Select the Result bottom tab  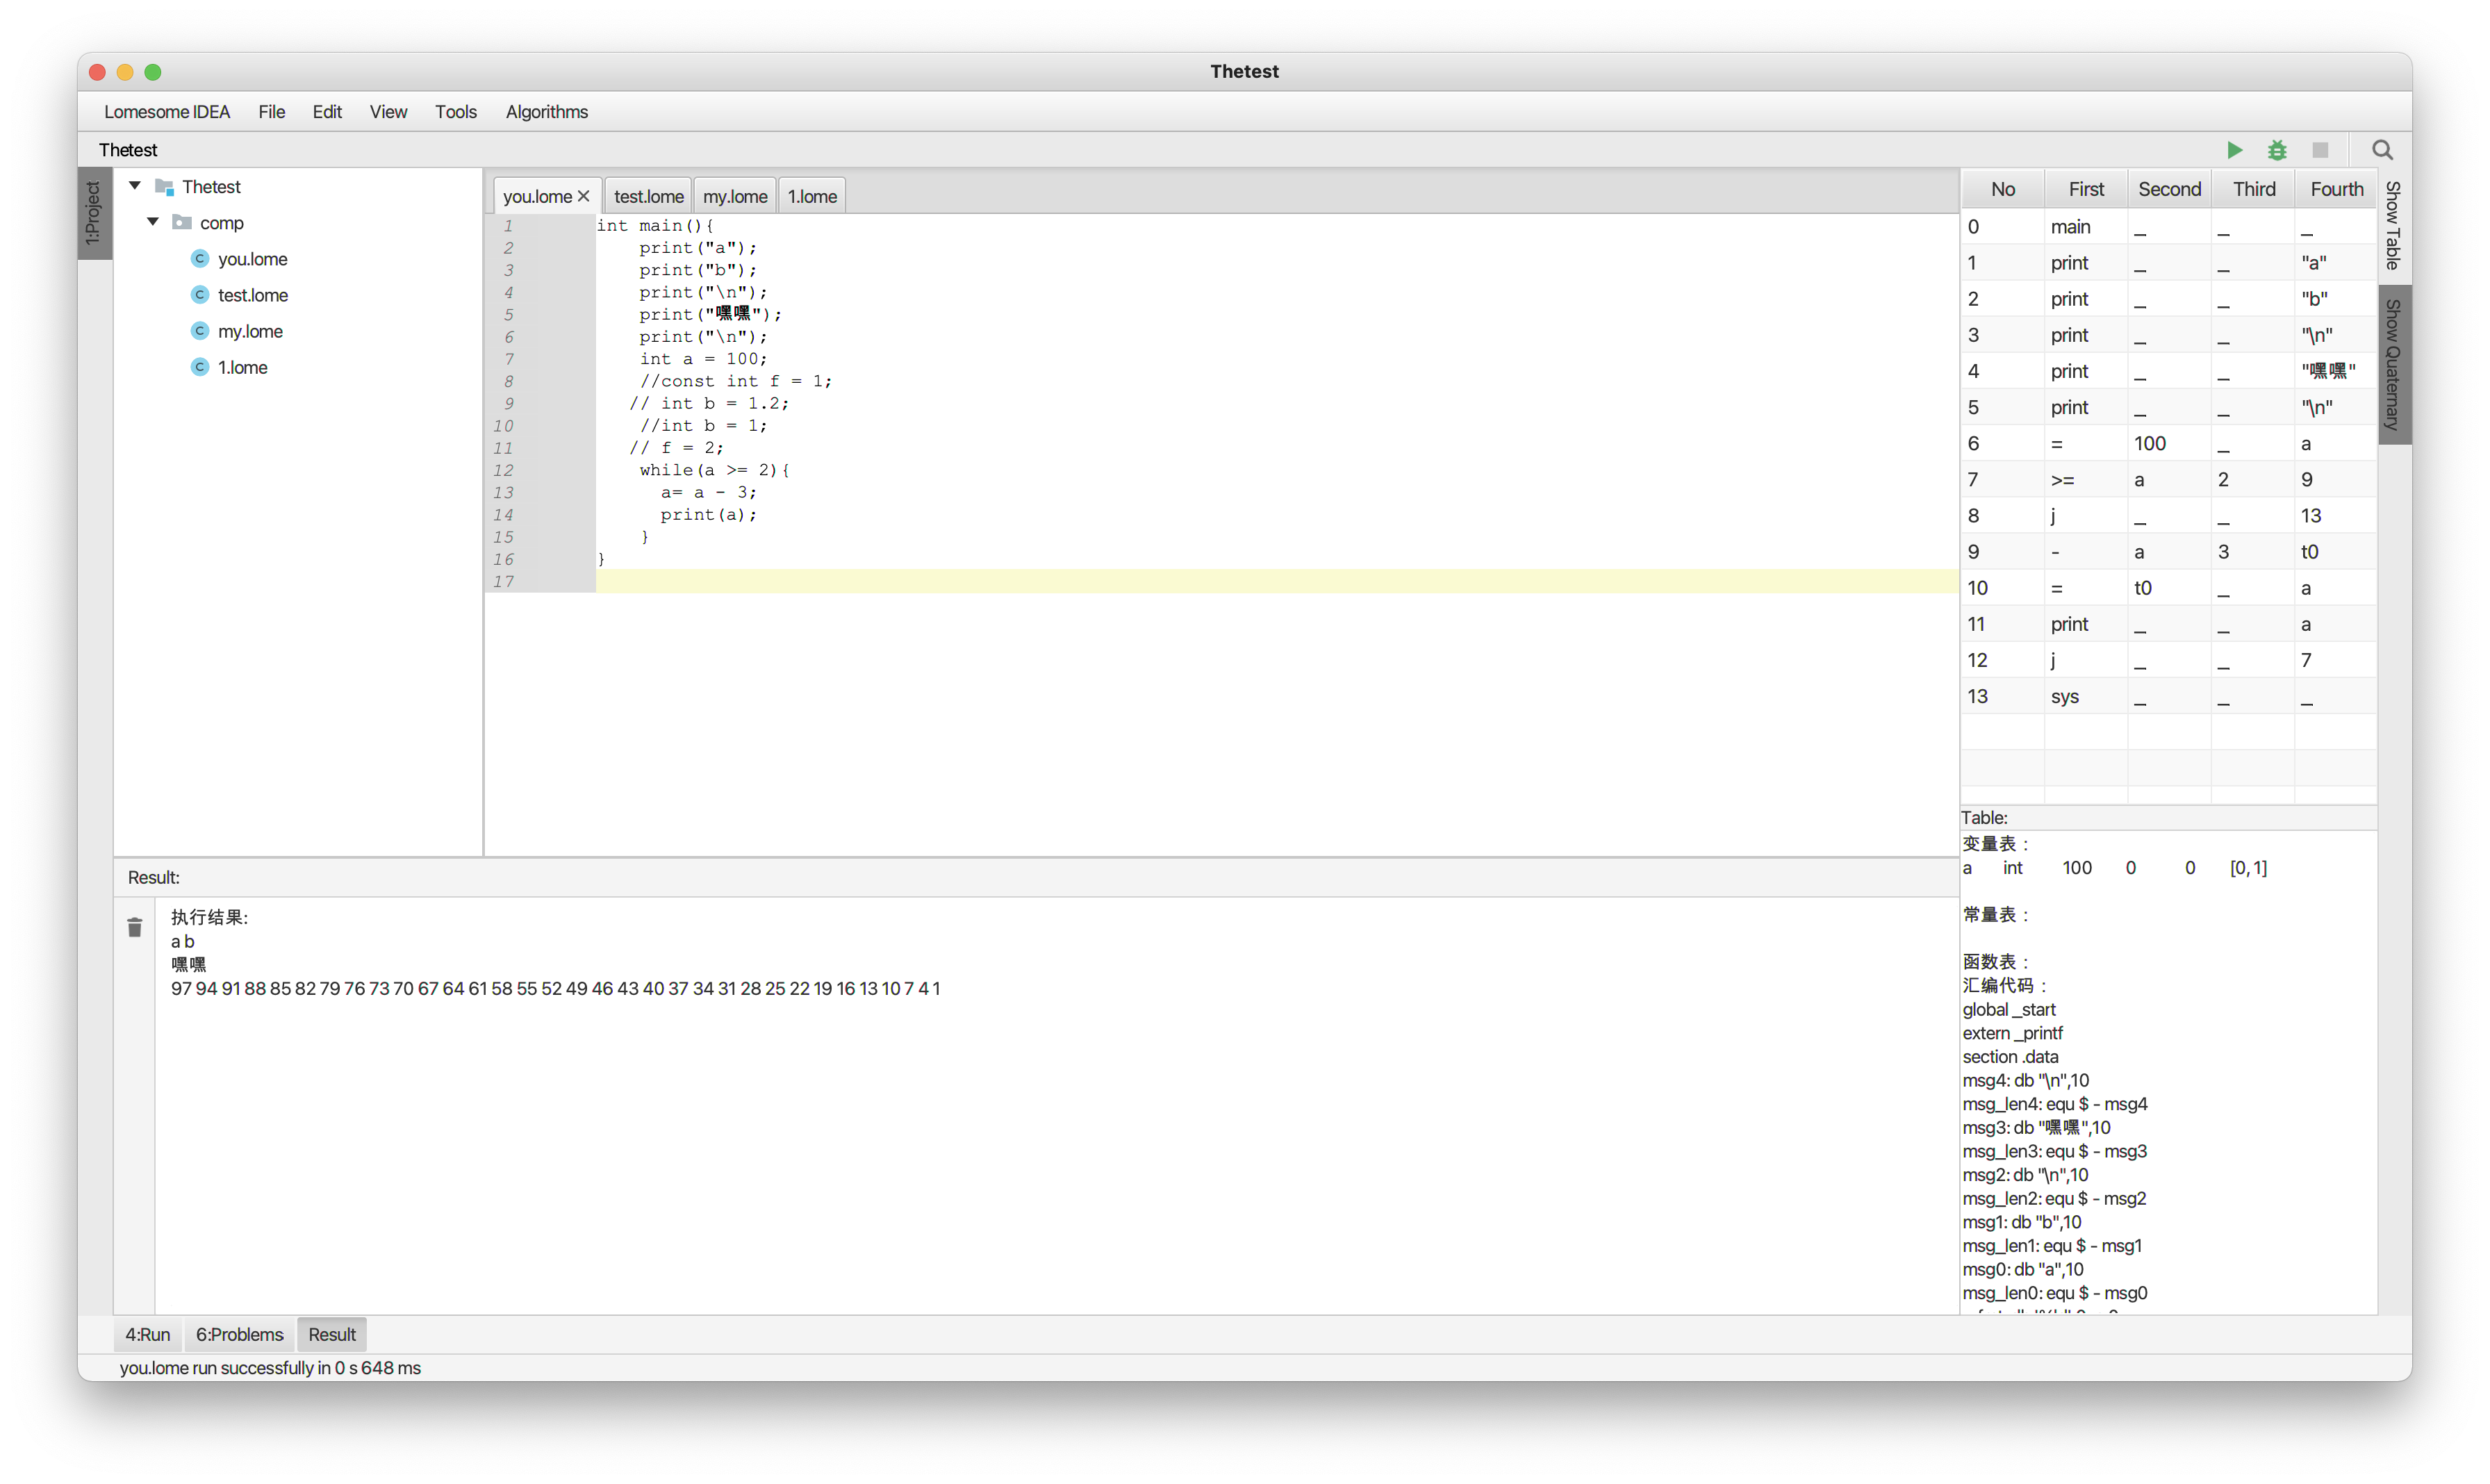pos(332,1334)
